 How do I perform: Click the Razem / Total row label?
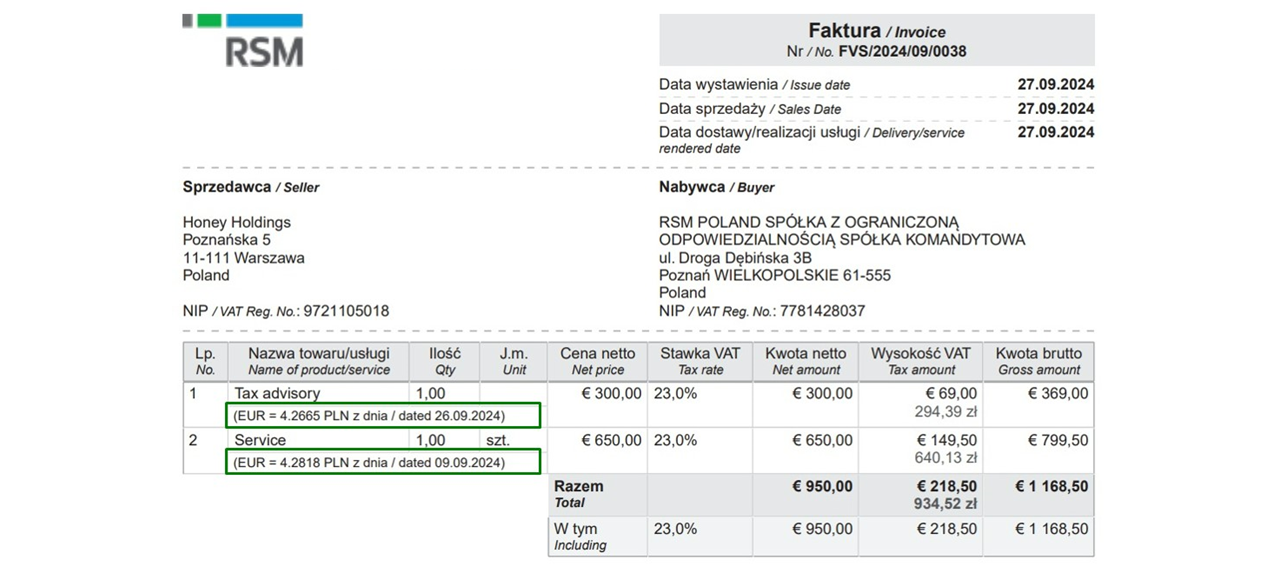pos(579,494)
